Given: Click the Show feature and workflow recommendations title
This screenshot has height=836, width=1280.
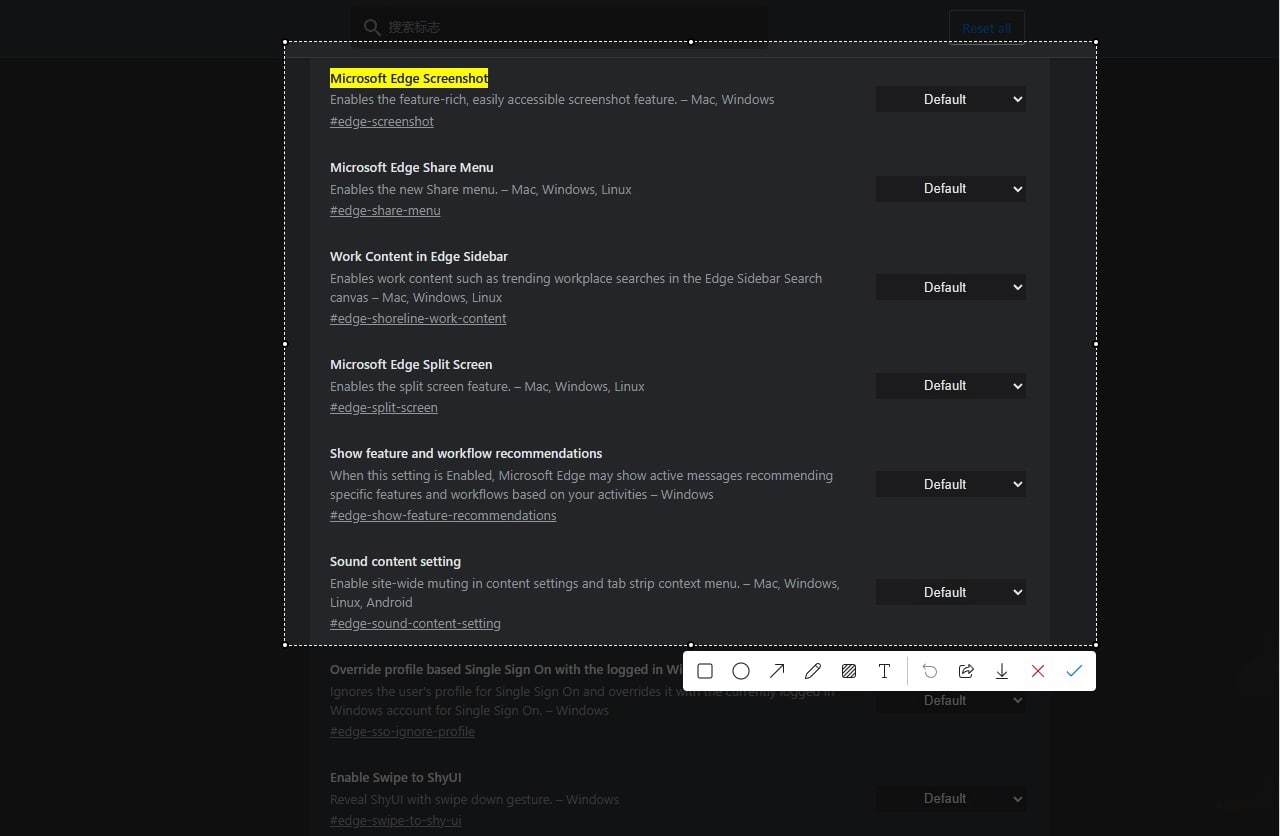Looking at the screenshot, I should click(x=466, y=453).
